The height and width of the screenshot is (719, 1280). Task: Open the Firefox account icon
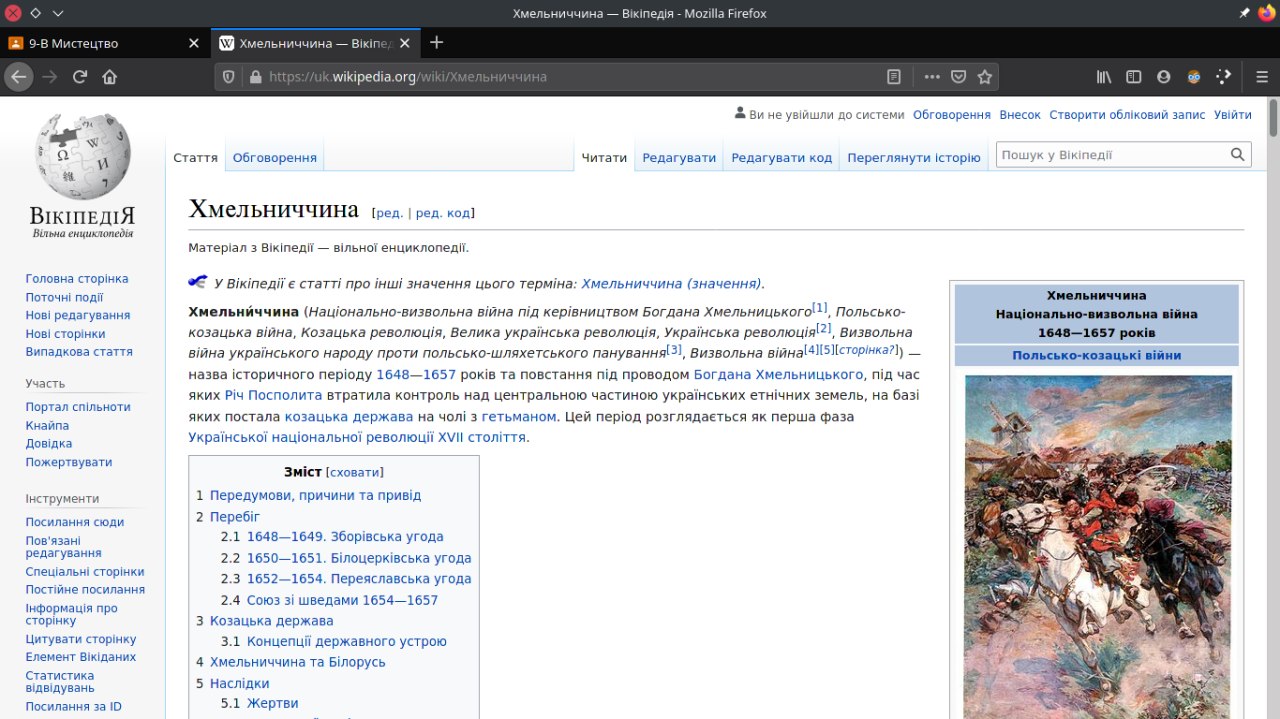pos(1163,76)
